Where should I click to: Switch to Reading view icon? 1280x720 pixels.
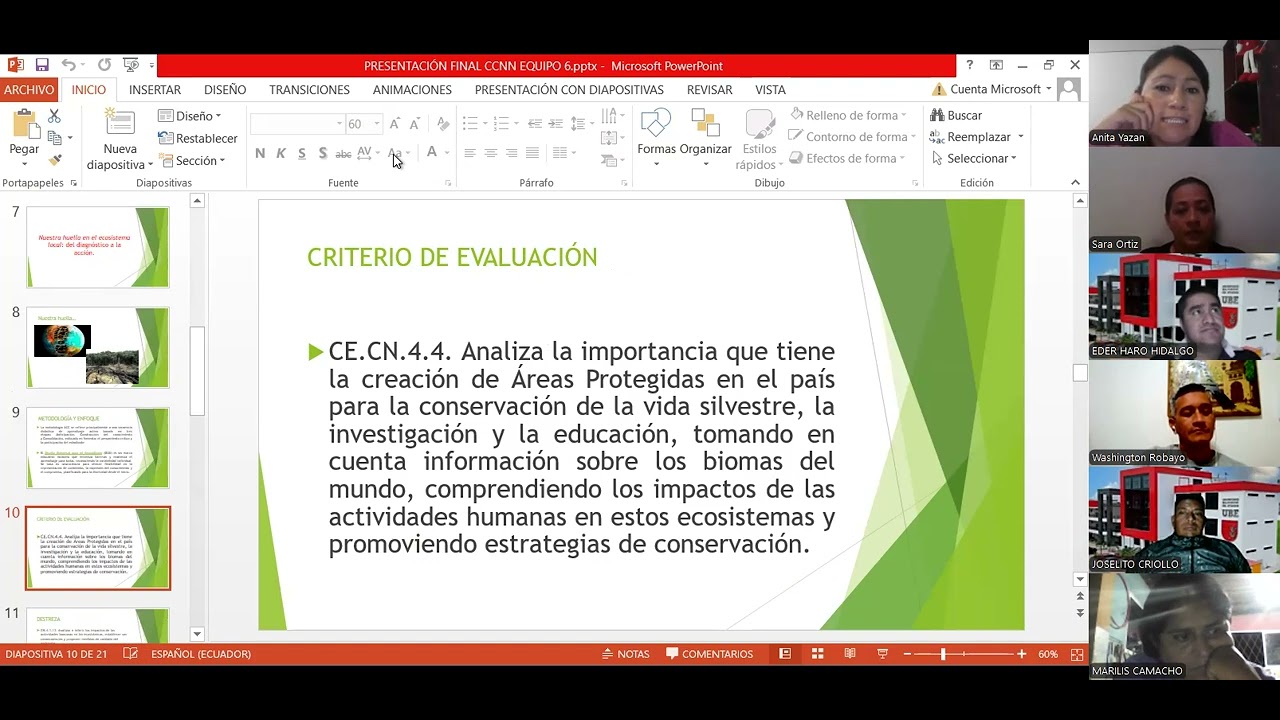click(x=850, y=654)
